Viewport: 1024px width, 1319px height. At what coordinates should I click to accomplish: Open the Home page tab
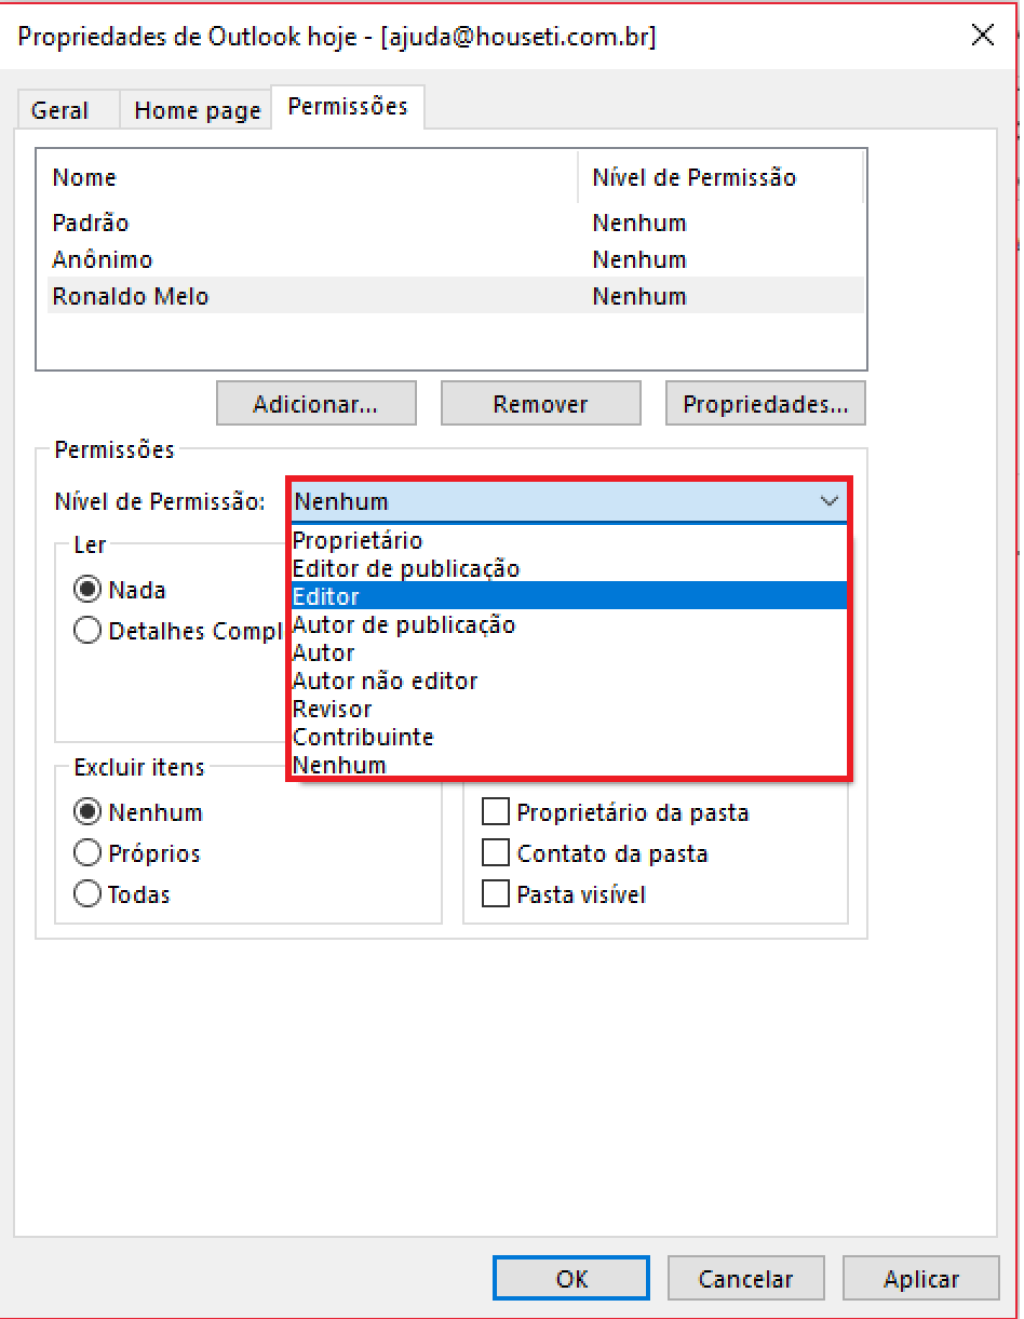pos(197,110)
